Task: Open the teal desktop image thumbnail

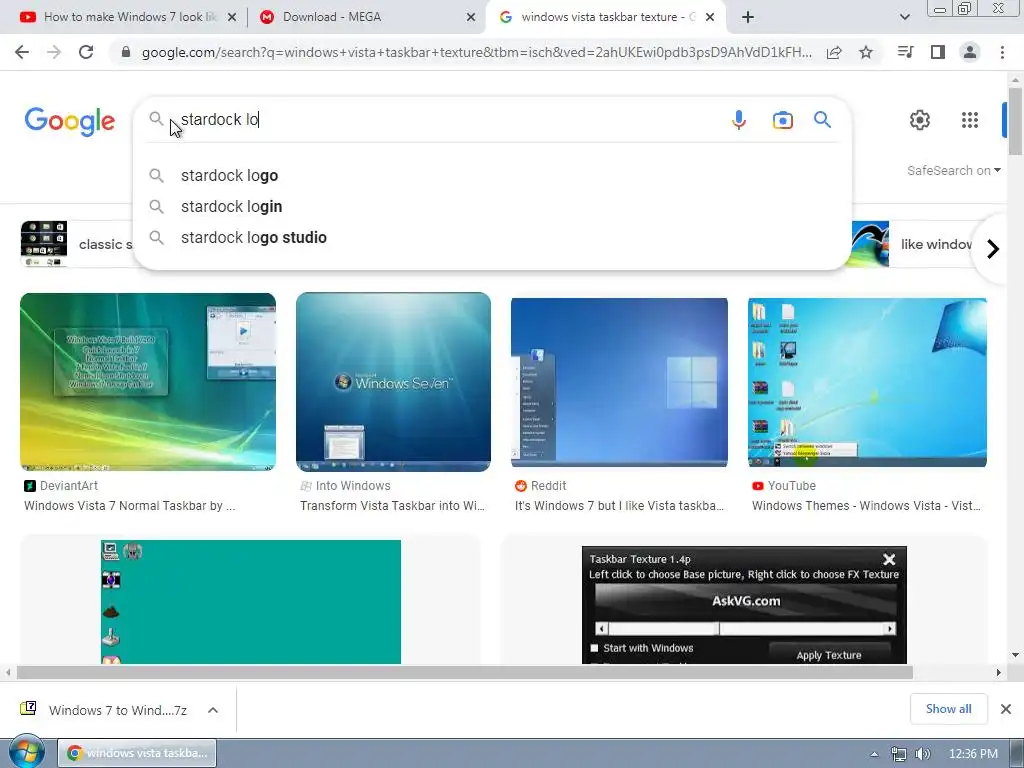Action: coord(251,602)
